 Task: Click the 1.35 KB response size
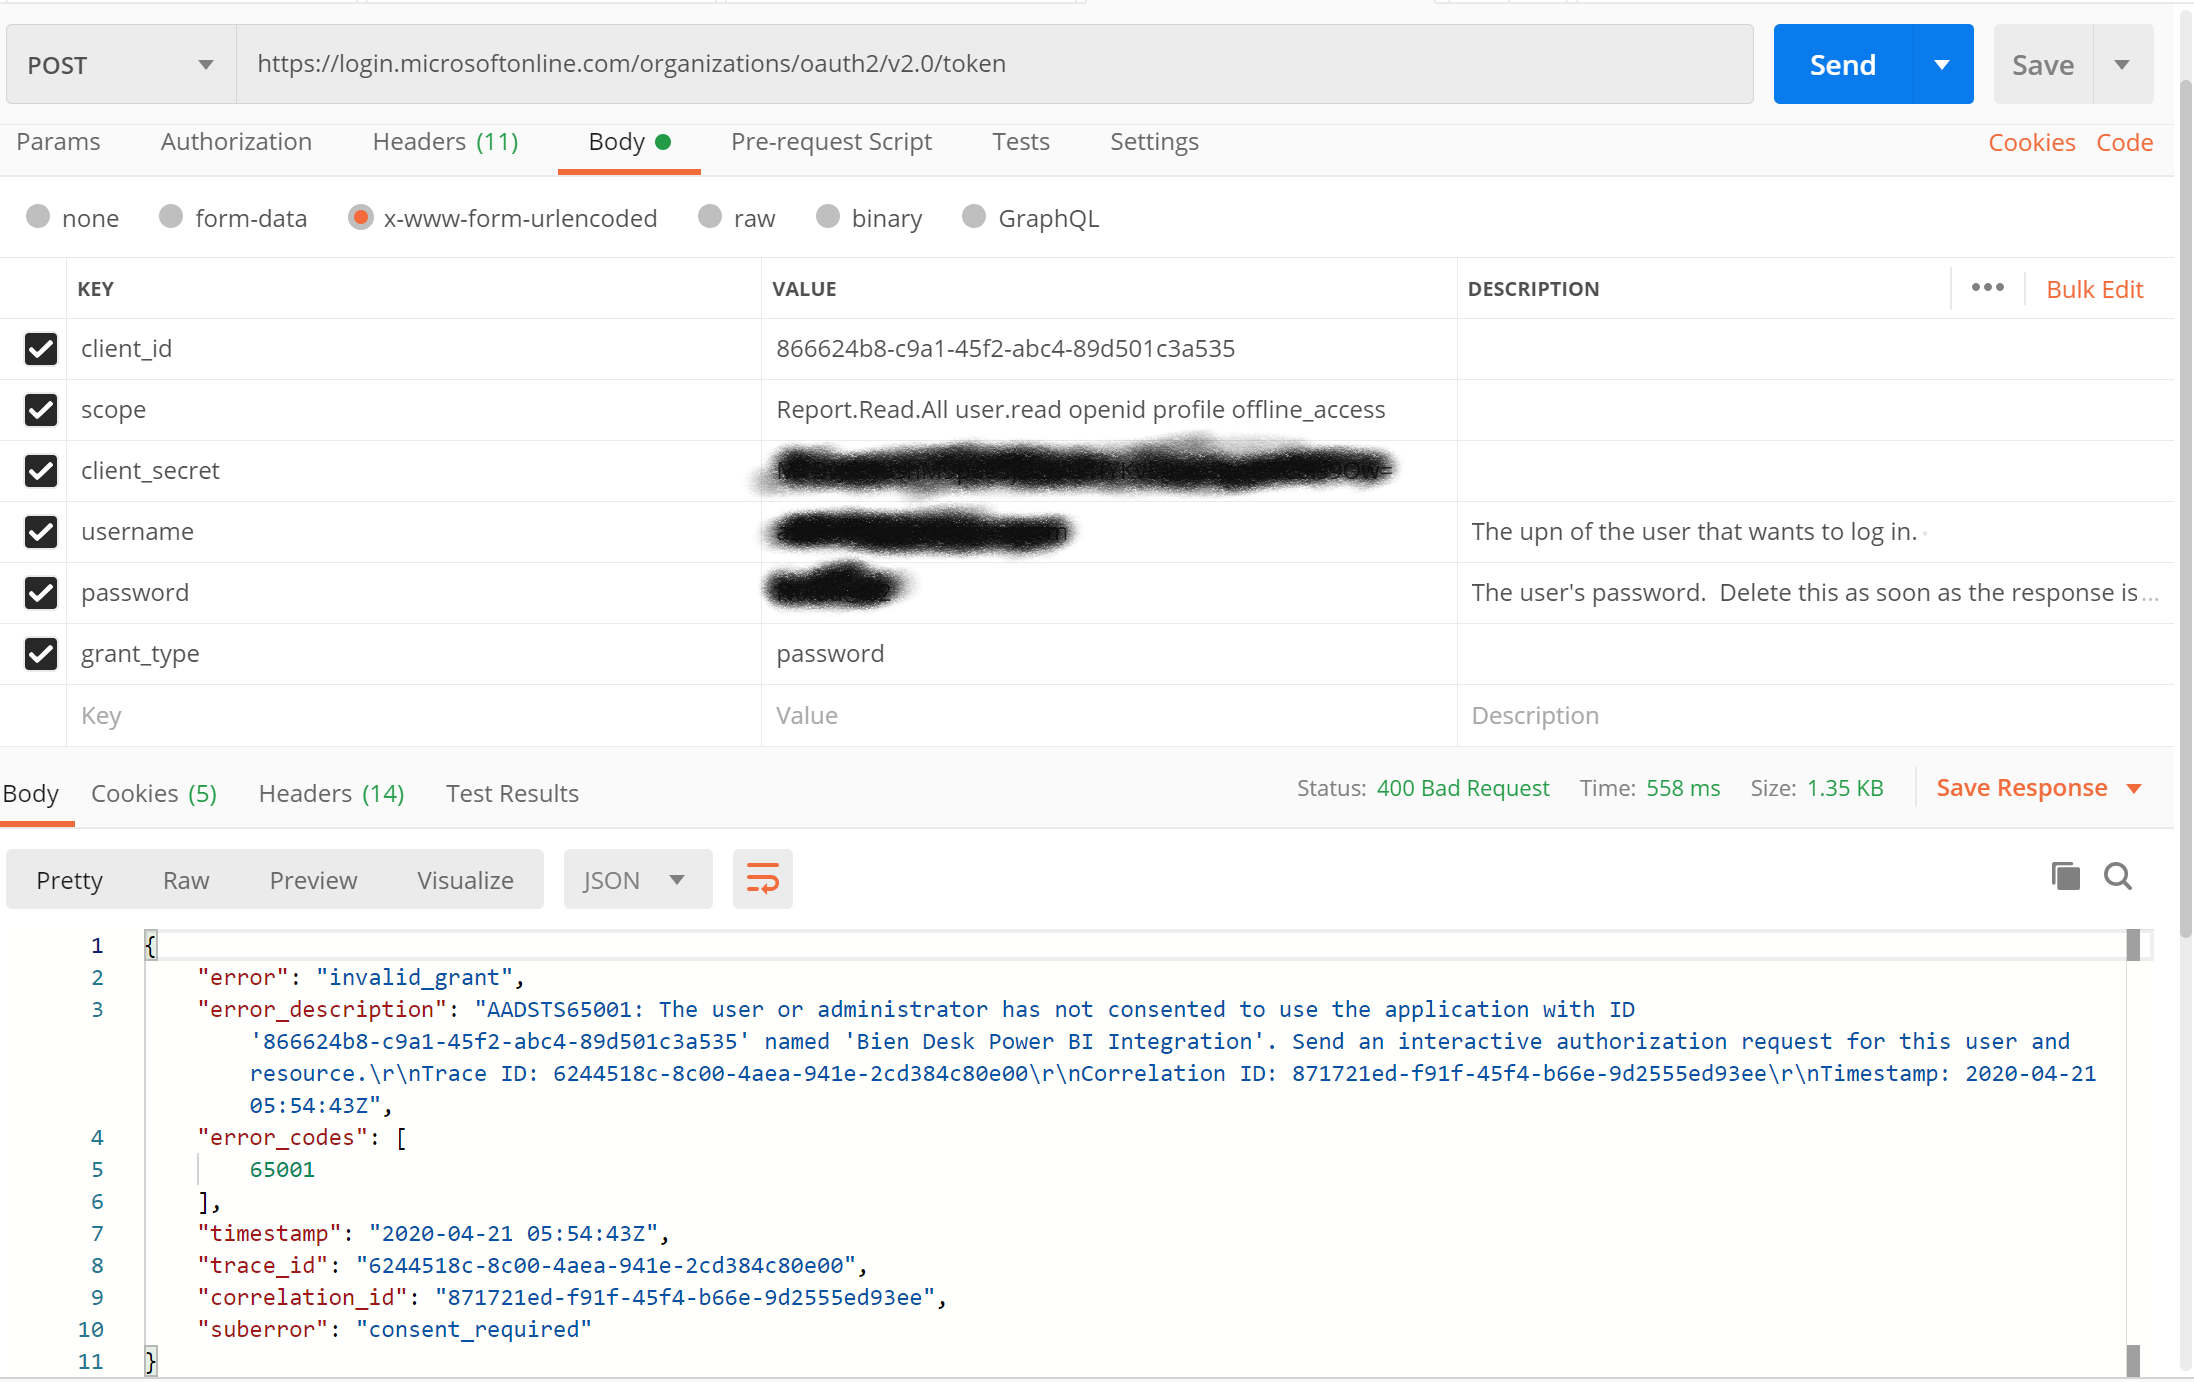pos(1845,788)
